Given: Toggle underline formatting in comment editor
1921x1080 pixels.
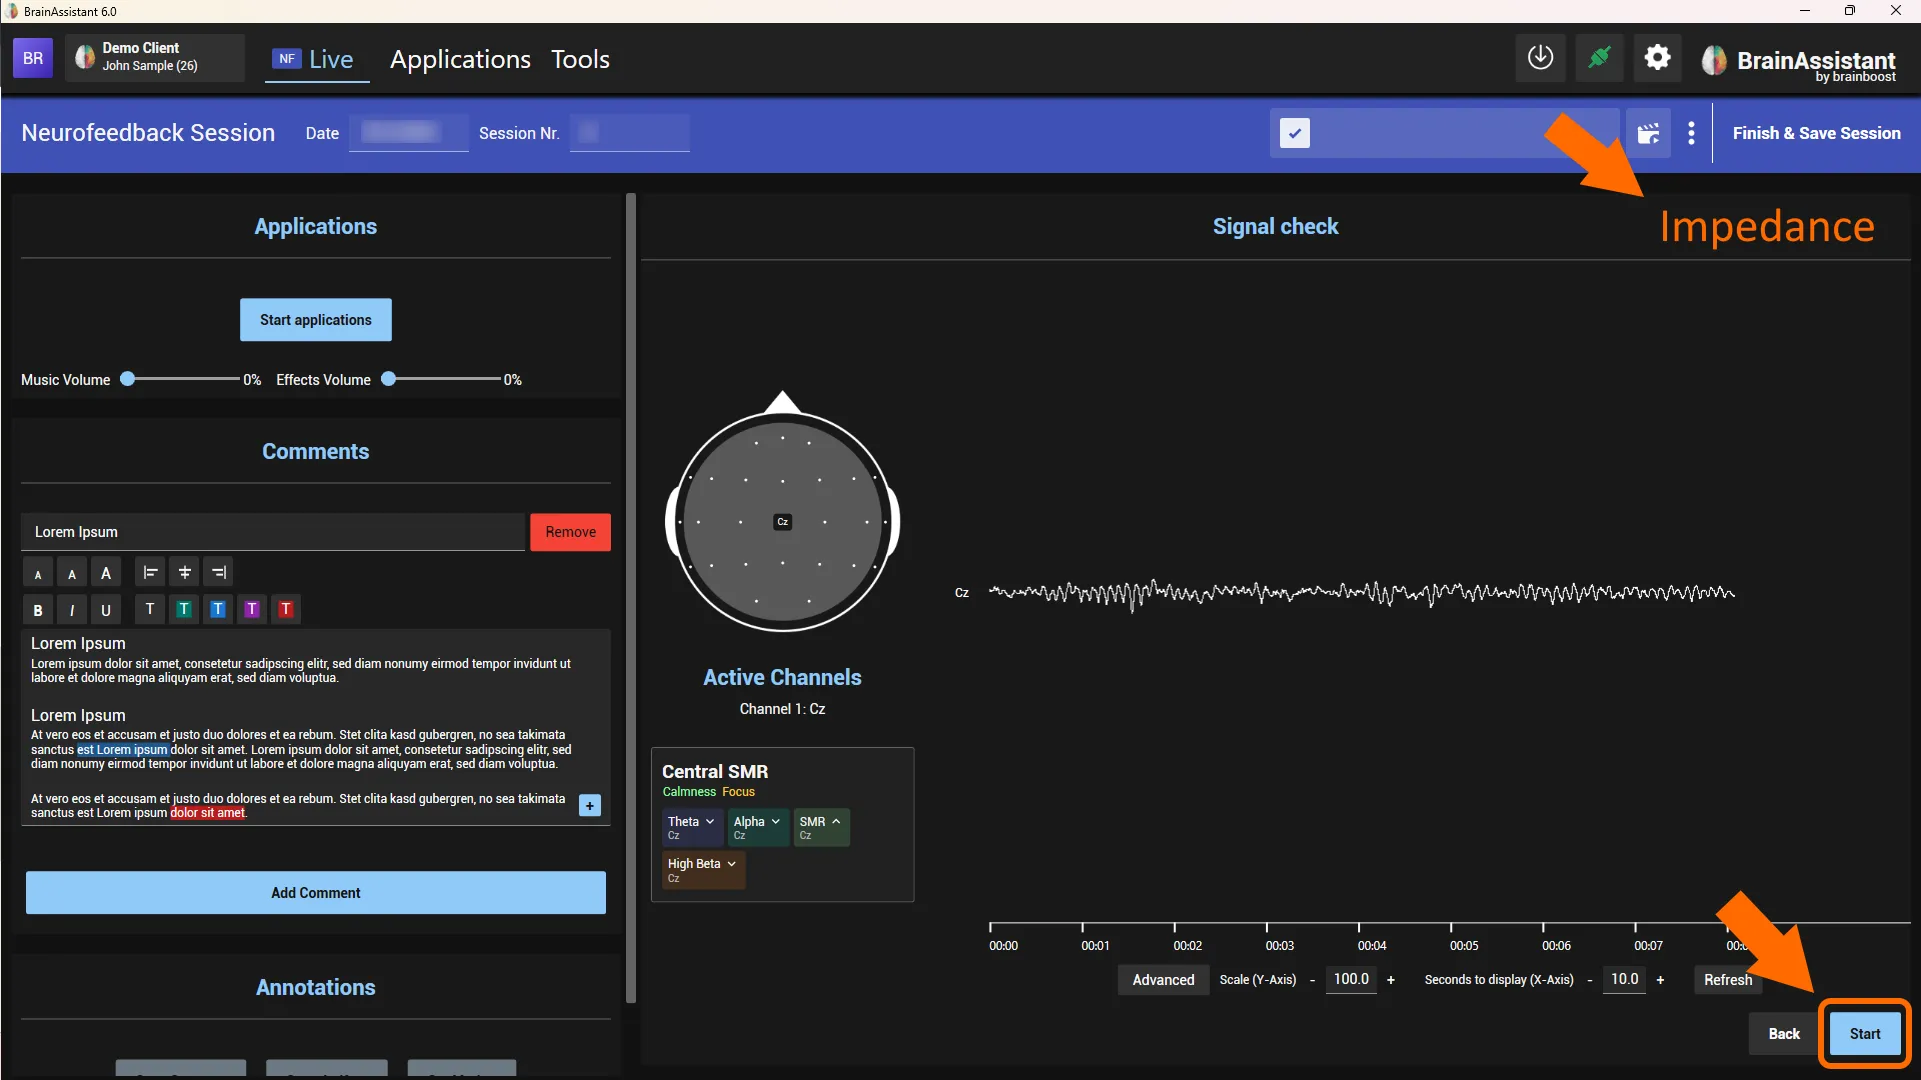Looking at the screenshot, I should pos(106,610).
